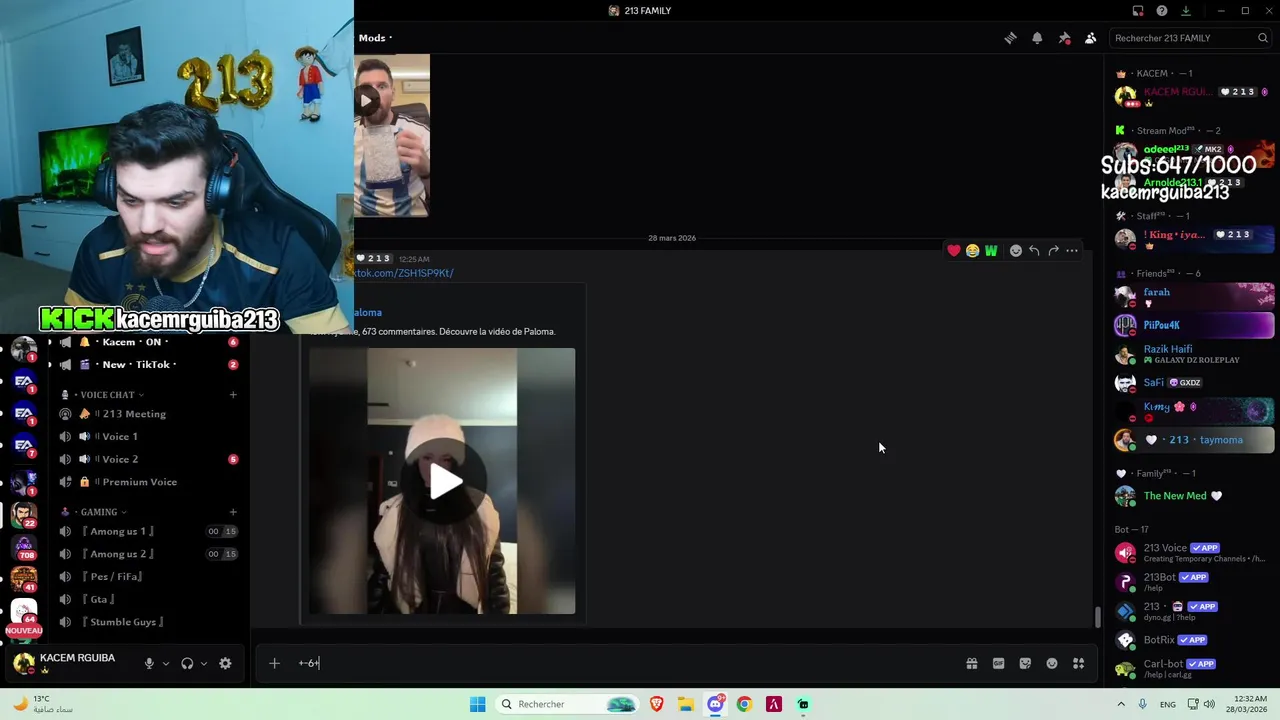Viewport: 1280px width, 720px height.
Task: Open User Settings gear icon
Action: (x=225, y=663)
